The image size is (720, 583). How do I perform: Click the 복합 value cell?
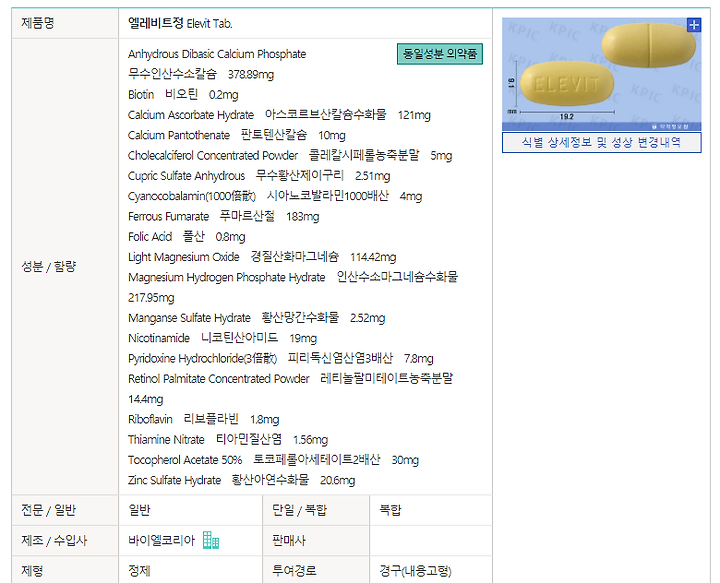[431, 510]
